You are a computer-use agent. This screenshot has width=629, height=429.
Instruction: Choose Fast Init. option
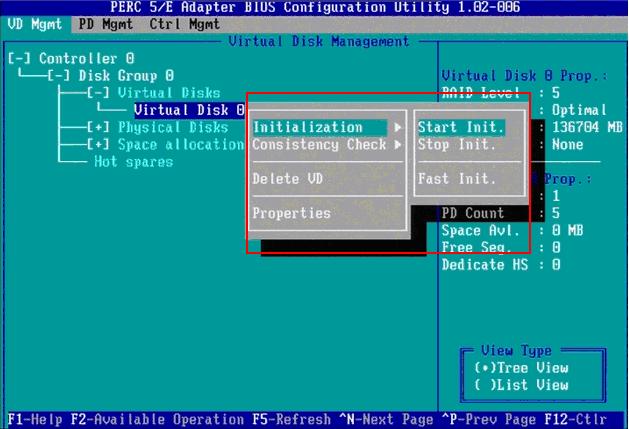click(x=457, y=179)
